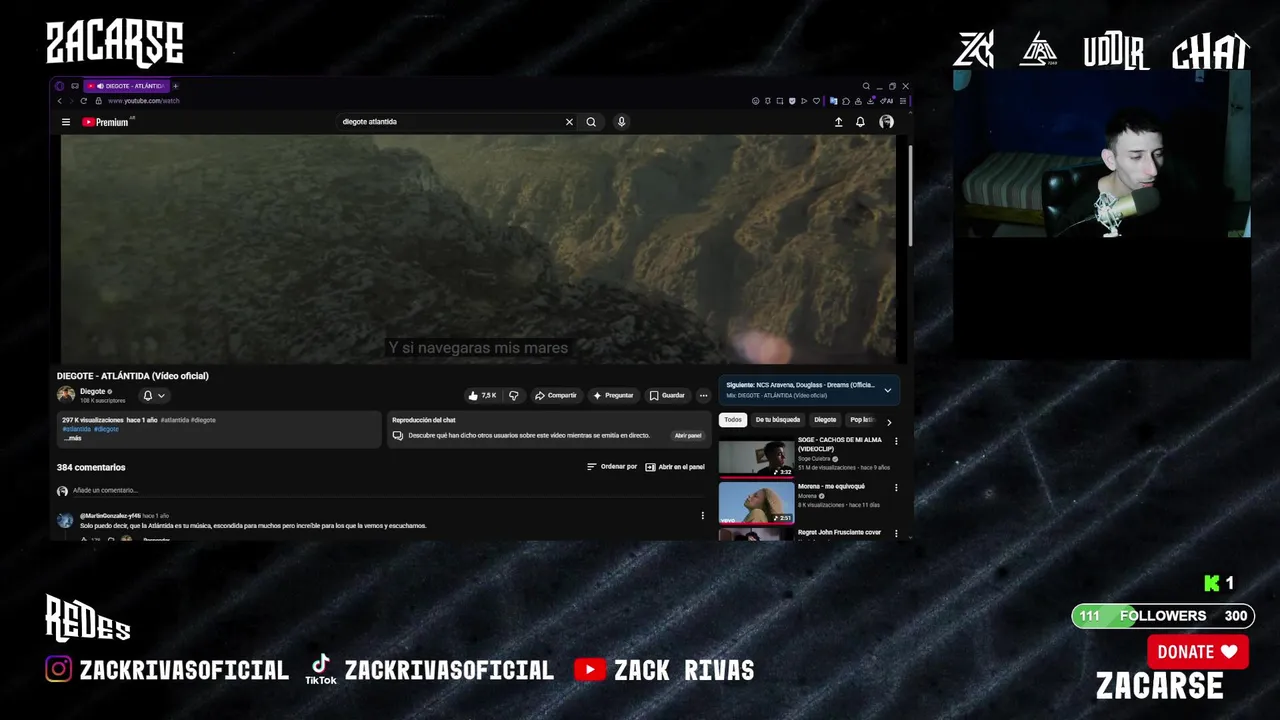Save the video with Guardar

click(x=667, y=395)
